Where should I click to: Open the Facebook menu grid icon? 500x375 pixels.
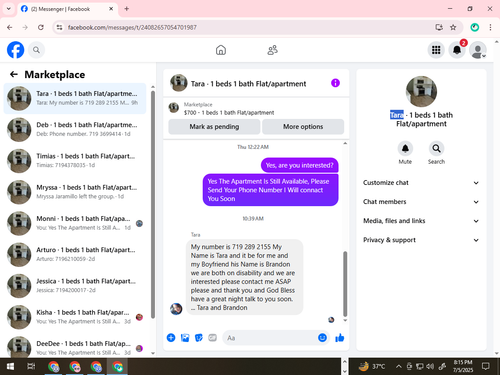pos(436,50)
